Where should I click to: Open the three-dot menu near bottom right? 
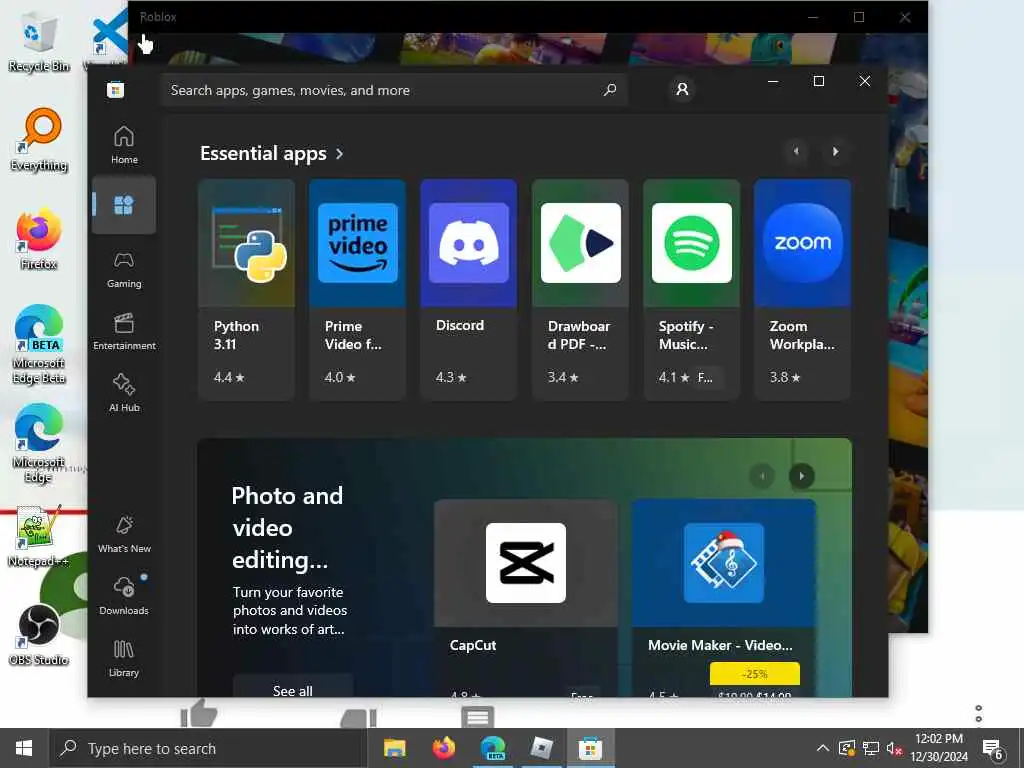978,713
